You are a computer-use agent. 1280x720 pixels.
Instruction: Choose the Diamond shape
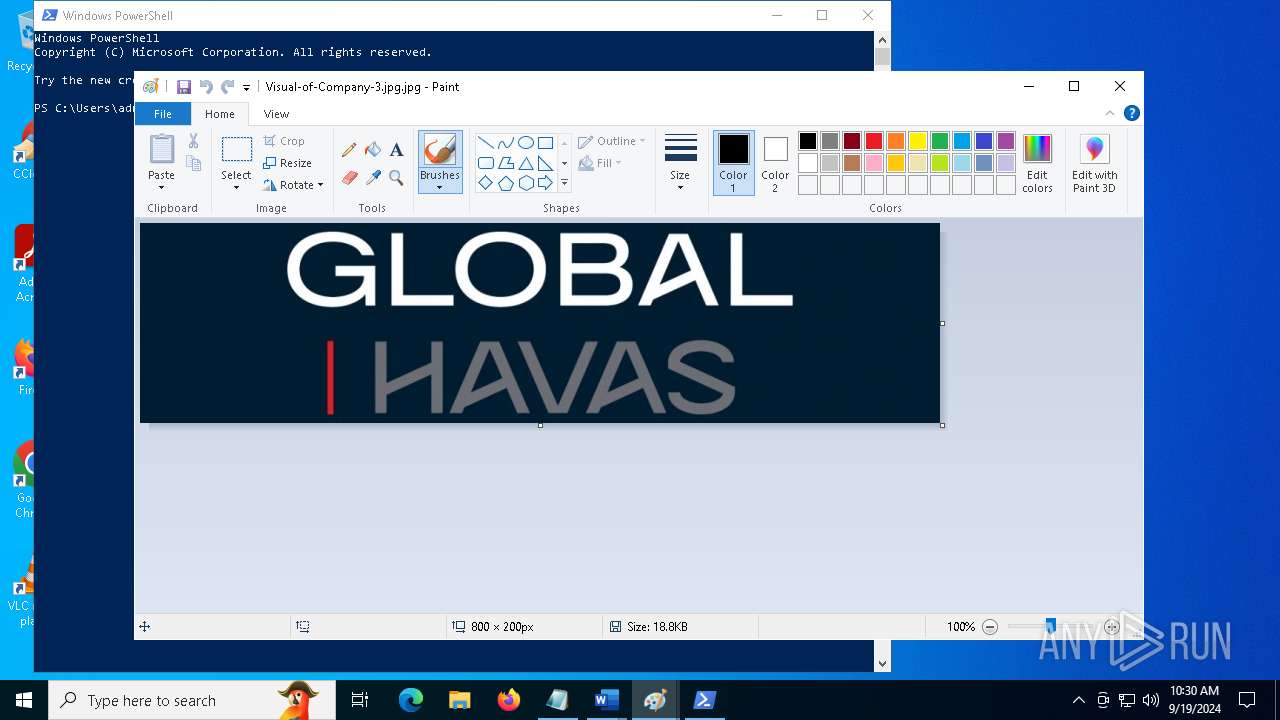(x=485, y=183)
